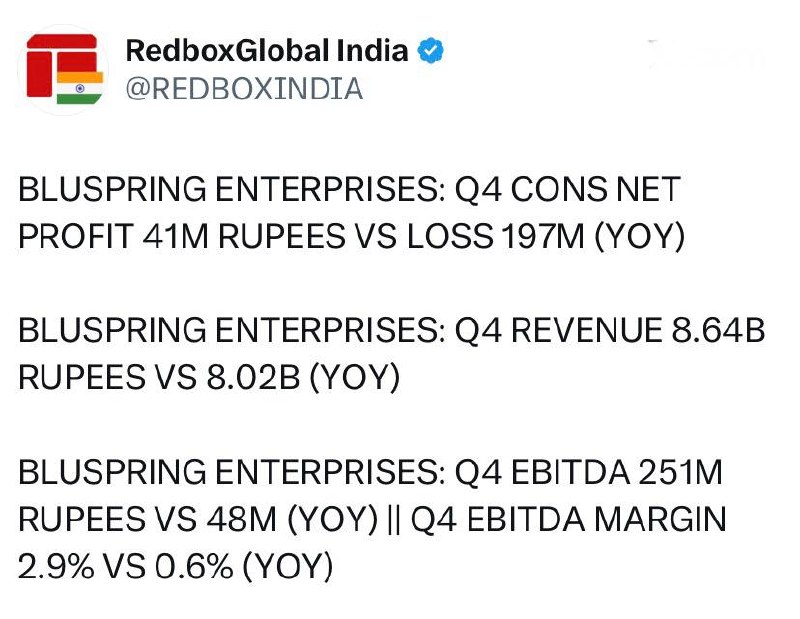Click the 'Q4 EBITDA MARGIN' text
Viewport: 800px width, 619px height.
coord(569,519)
